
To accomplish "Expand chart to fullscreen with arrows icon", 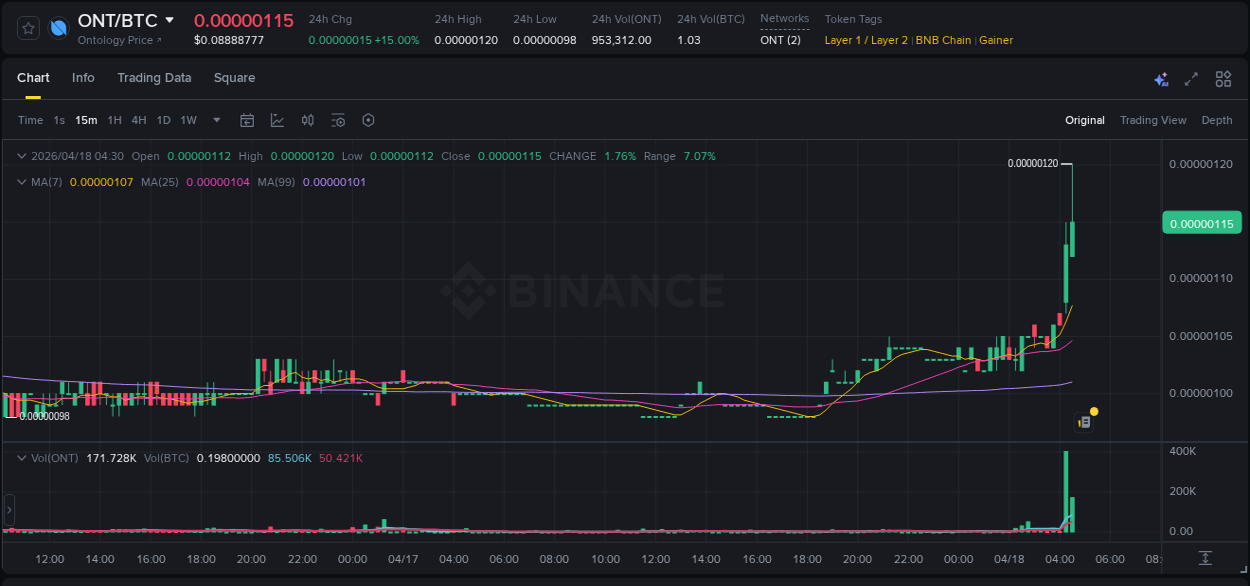I will tap(1191, 79).
